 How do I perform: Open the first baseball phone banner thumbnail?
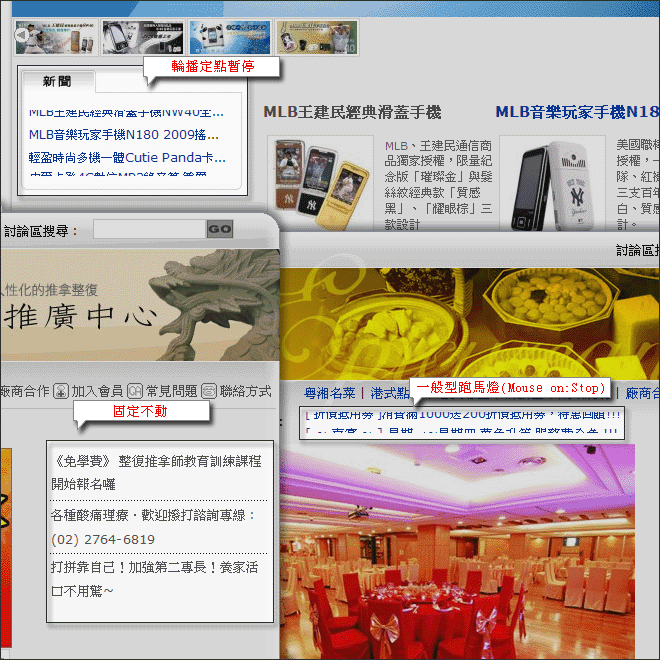coord(56,37)
